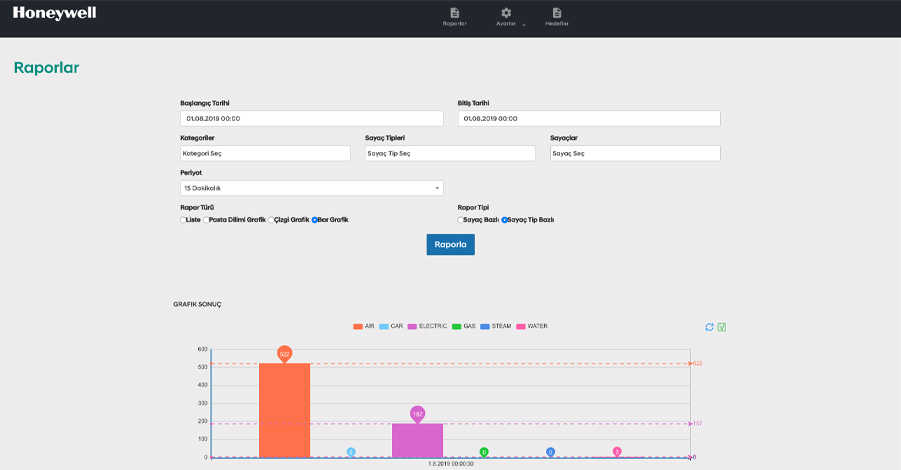Open the Hedefler page in the top navigation

coord(557,17)
